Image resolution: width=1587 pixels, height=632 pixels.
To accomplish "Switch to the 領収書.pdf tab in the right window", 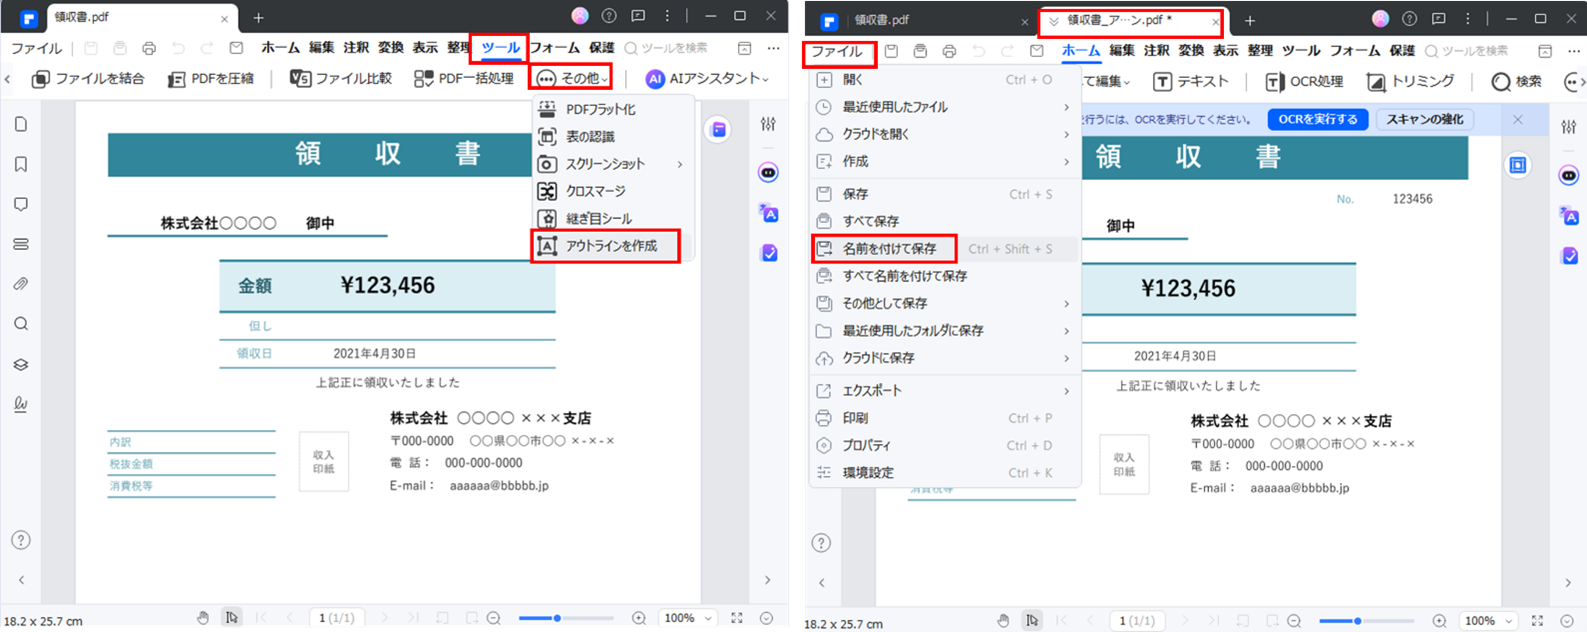I will point(925,20).
